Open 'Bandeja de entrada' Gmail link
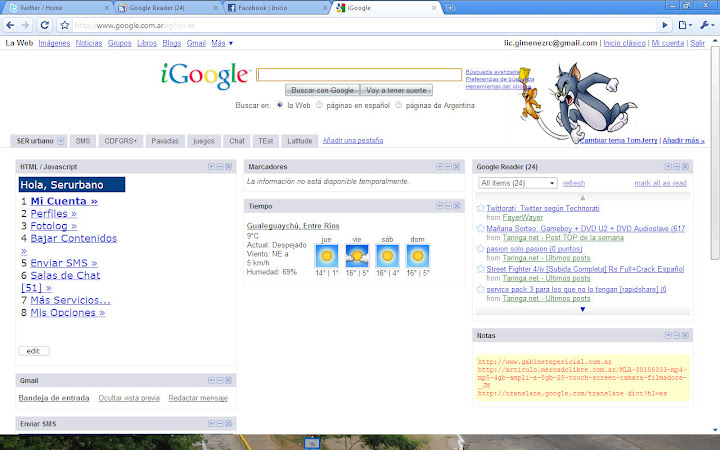 (x=54, y=398)
